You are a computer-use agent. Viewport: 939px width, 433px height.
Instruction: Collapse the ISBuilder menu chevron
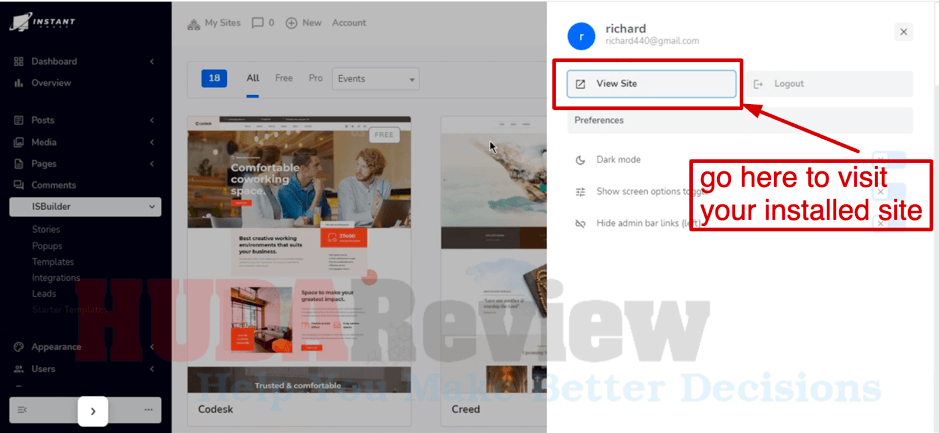pyautogui.click(x=152, y=207)
